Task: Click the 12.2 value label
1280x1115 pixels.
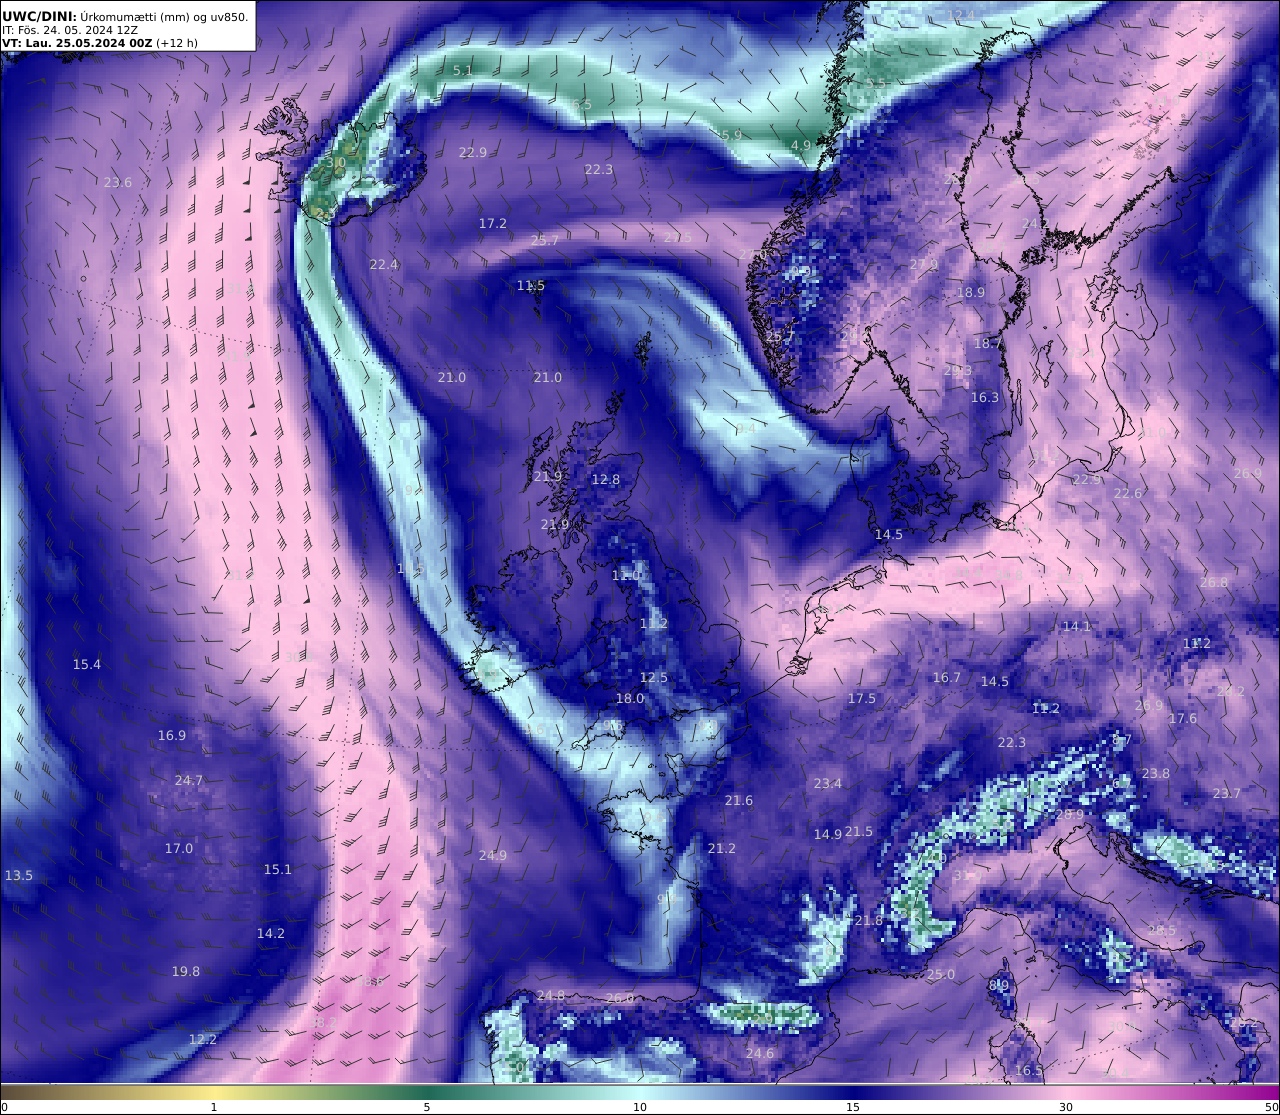Action: click(203, 1039)
